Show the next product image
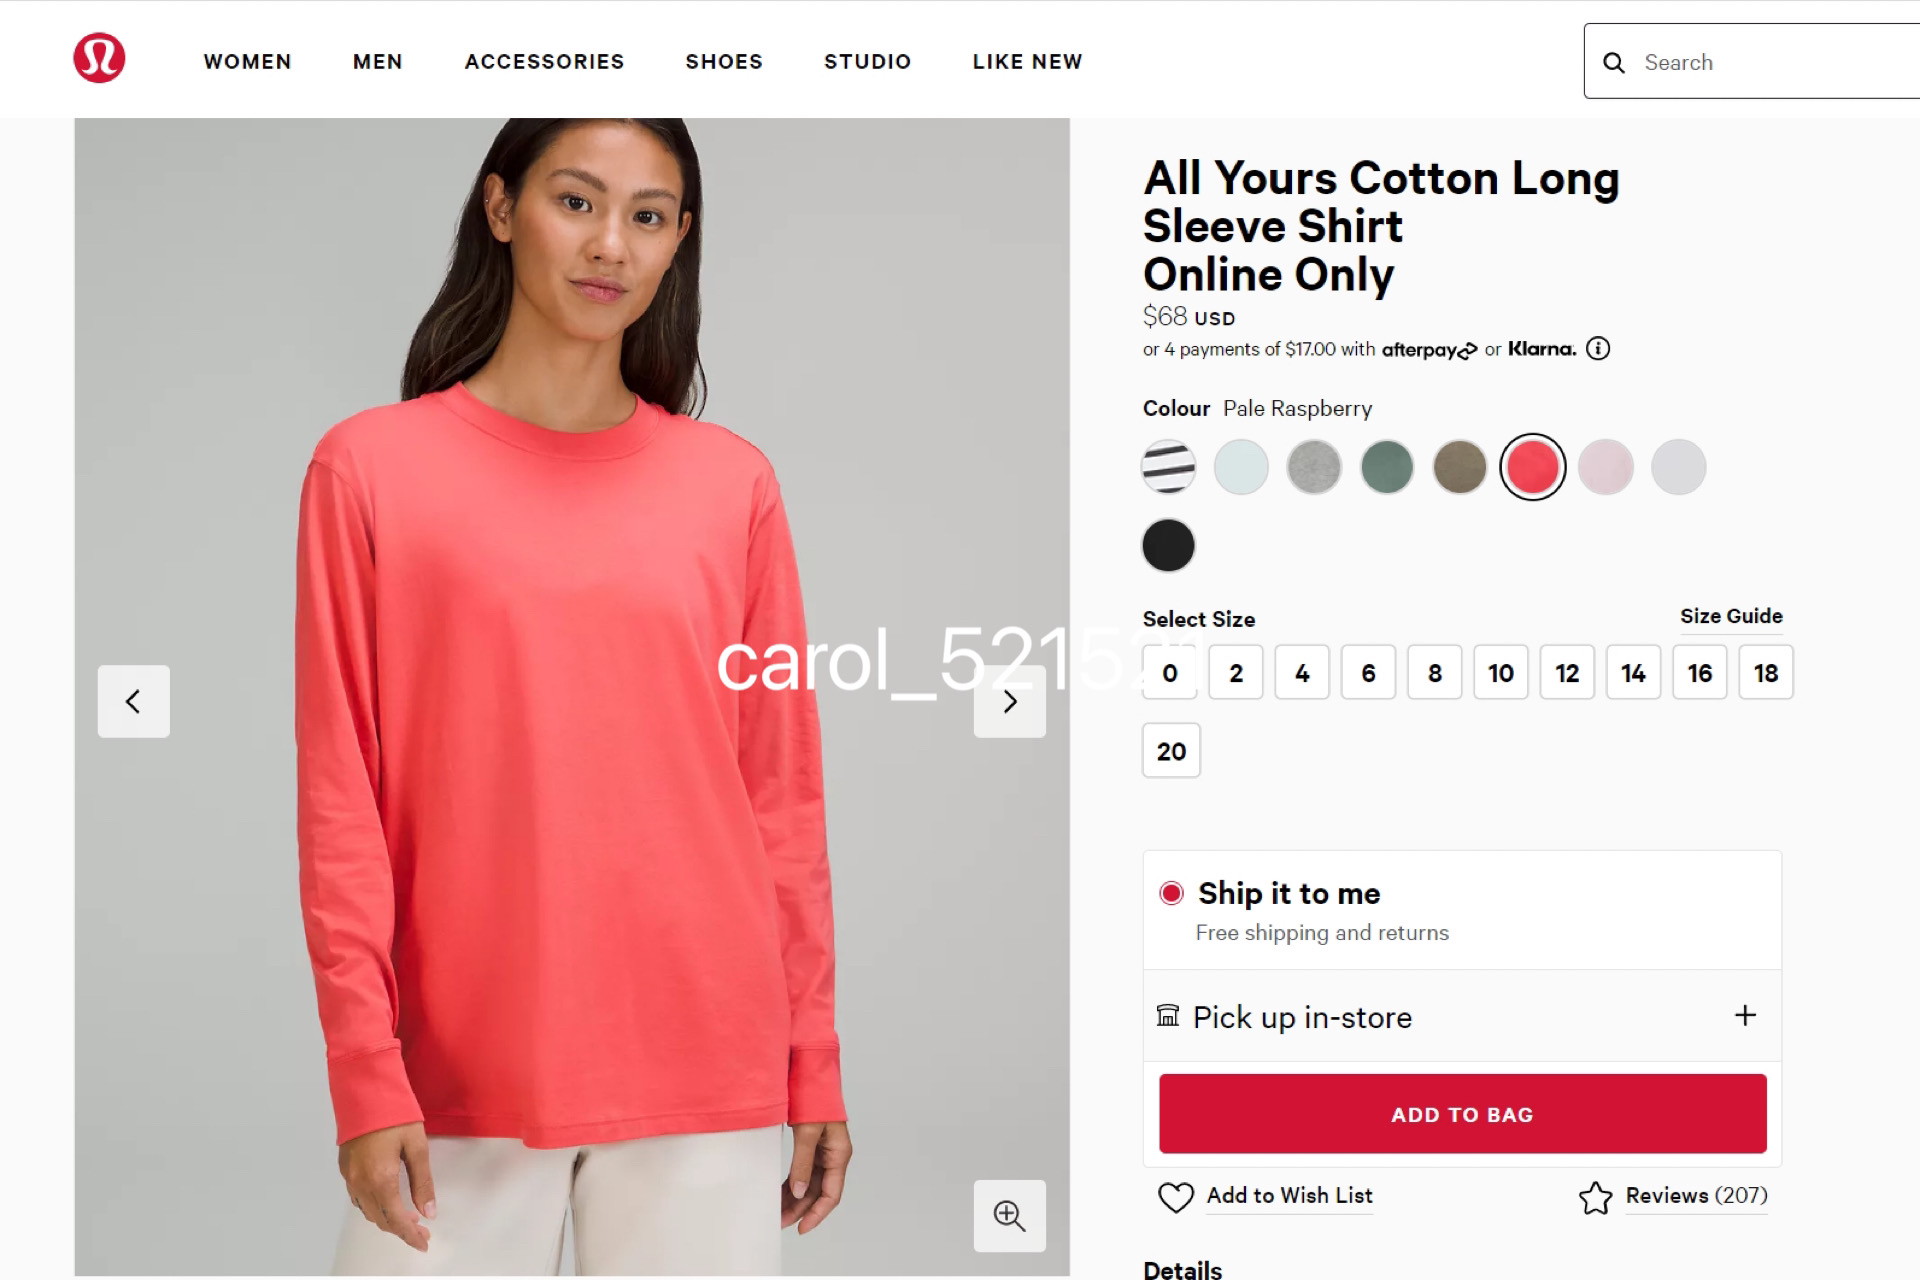 [x=1010, y=701]
